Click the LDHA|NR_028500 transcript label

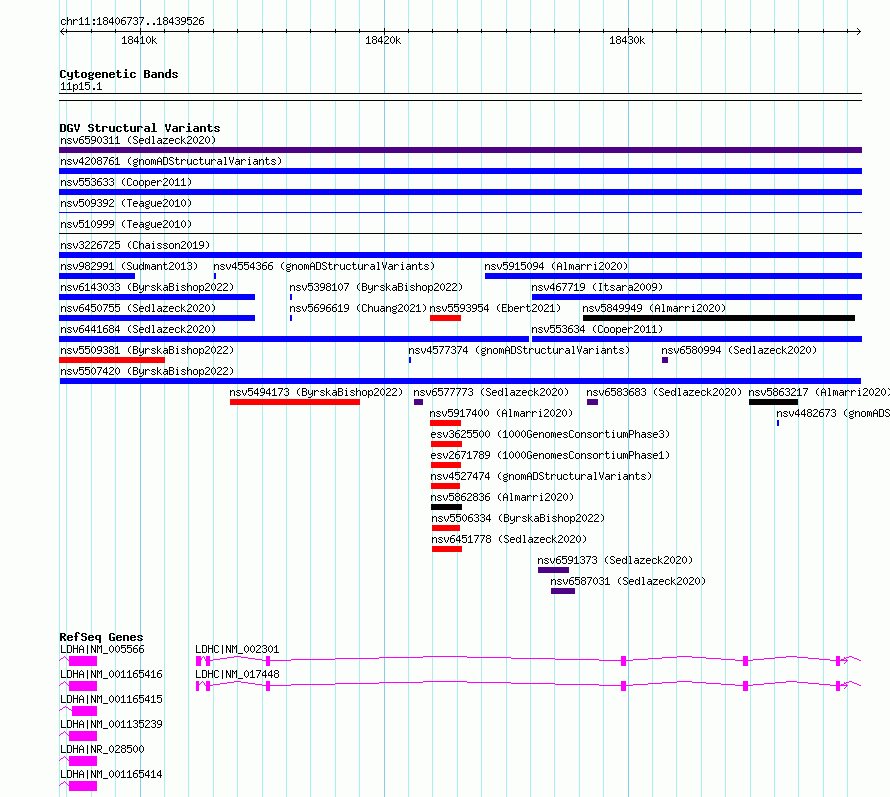click(102, 749)
